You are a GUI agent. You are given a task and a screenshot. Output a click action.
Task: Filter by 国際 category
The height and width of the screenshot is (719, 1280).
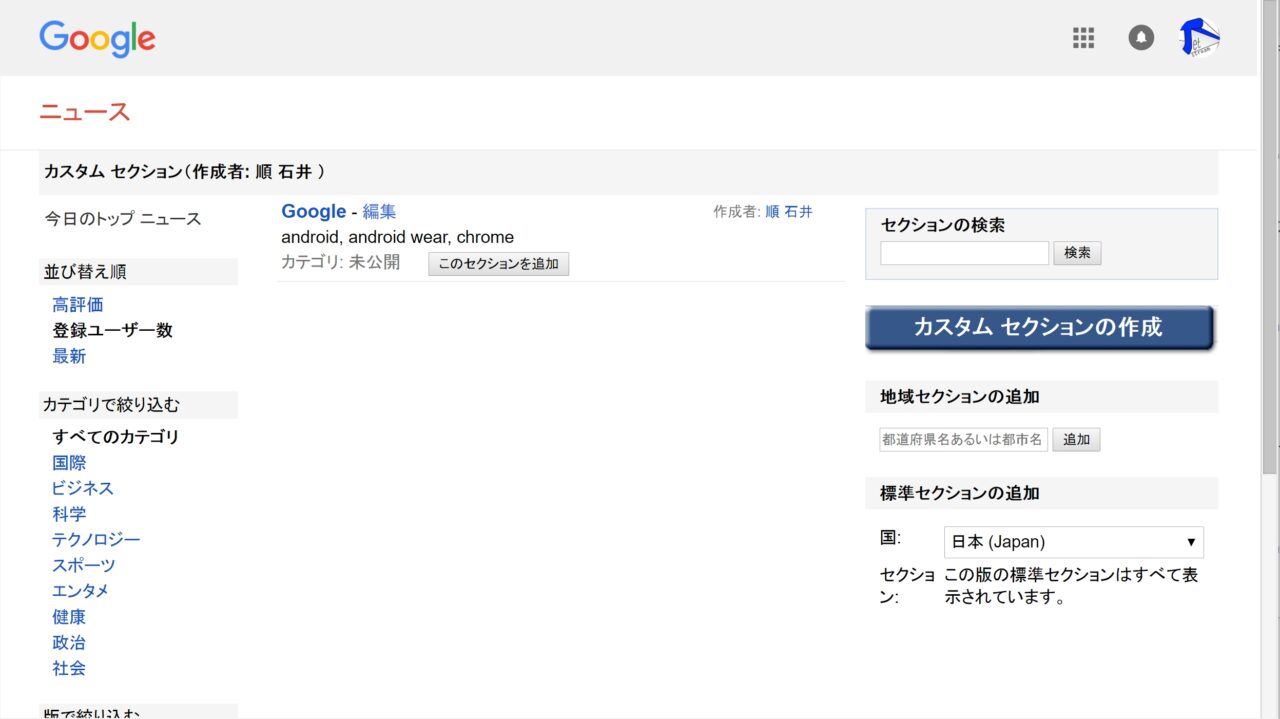click(x=69, y=463)
